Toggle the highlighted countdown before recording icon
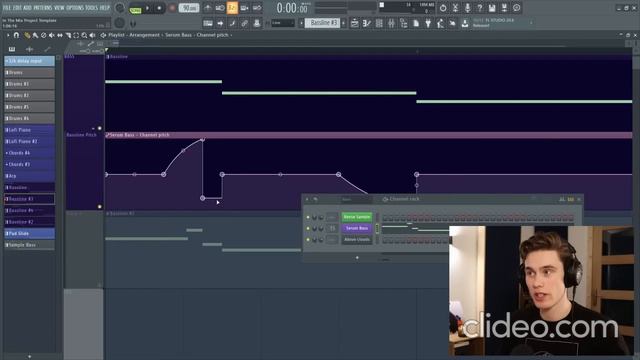Screen dimensions: 640x360 pyautogui.click(x=232, y=8)
